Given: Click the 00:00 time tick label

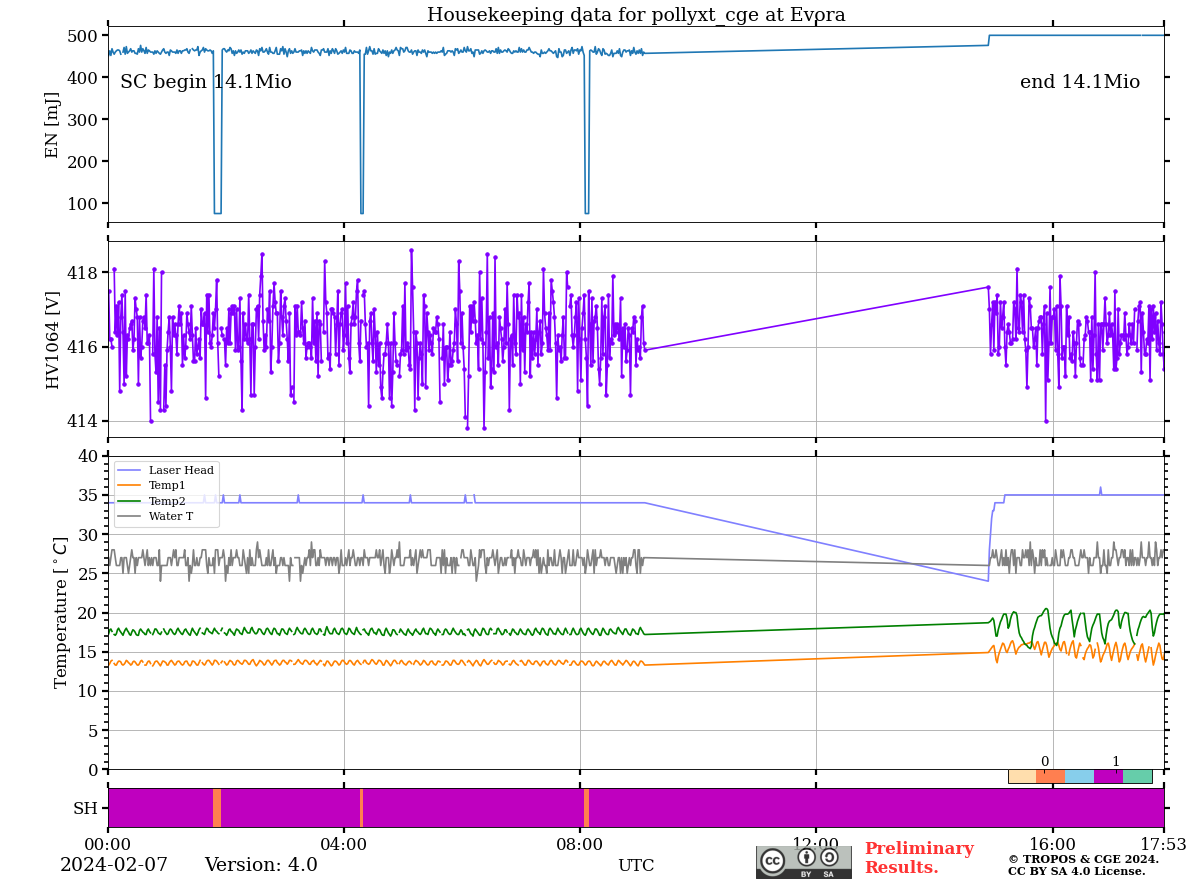Looking at the screenshot, I should click(108, 844).
